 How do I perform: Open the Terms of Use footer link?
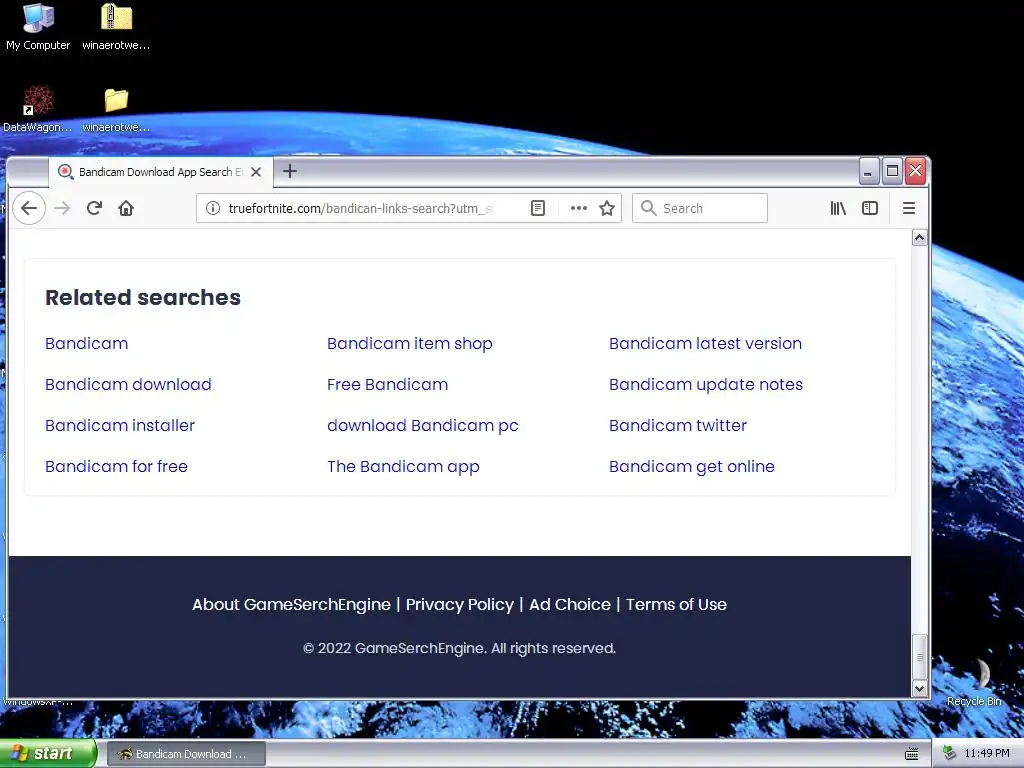click(x=676, y=605)
